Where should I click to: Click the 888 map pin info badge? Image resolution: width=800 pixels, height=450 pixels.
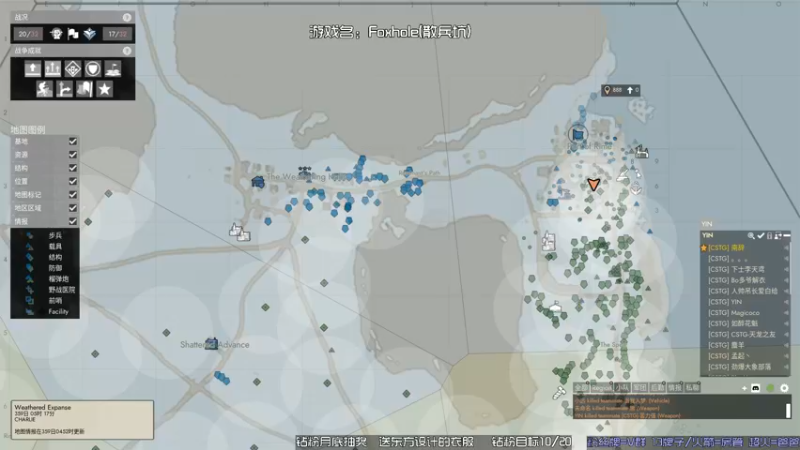click(x=620, y=90)
